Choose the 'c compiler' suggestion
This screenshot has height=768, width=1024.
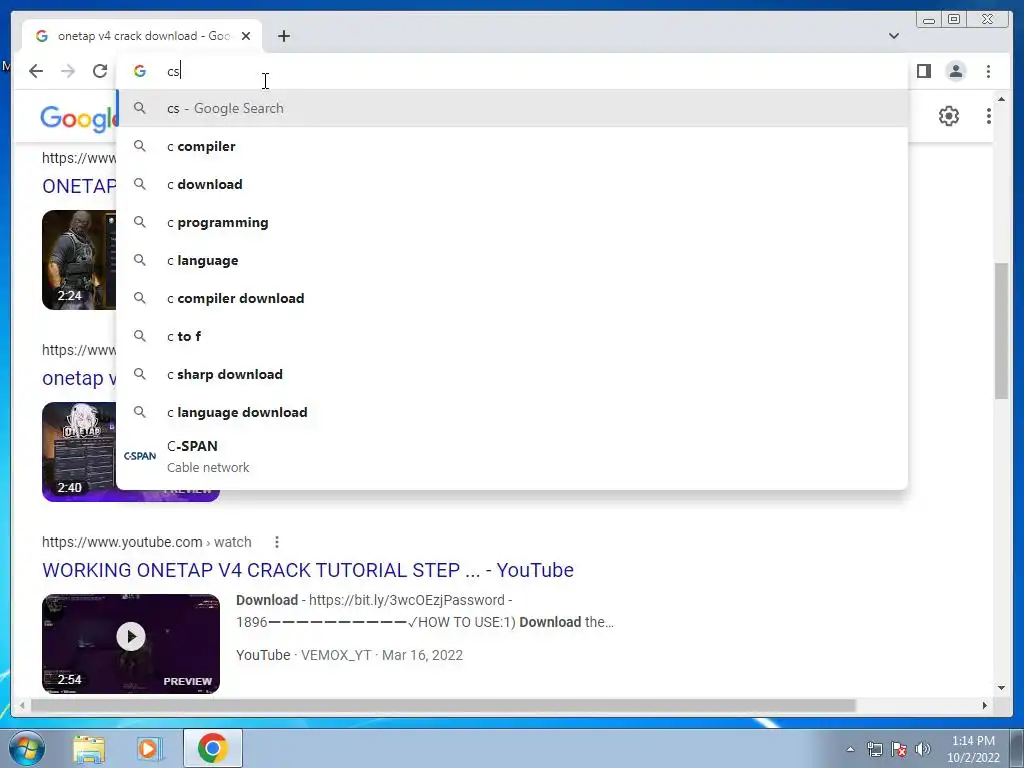pos(512,146)
